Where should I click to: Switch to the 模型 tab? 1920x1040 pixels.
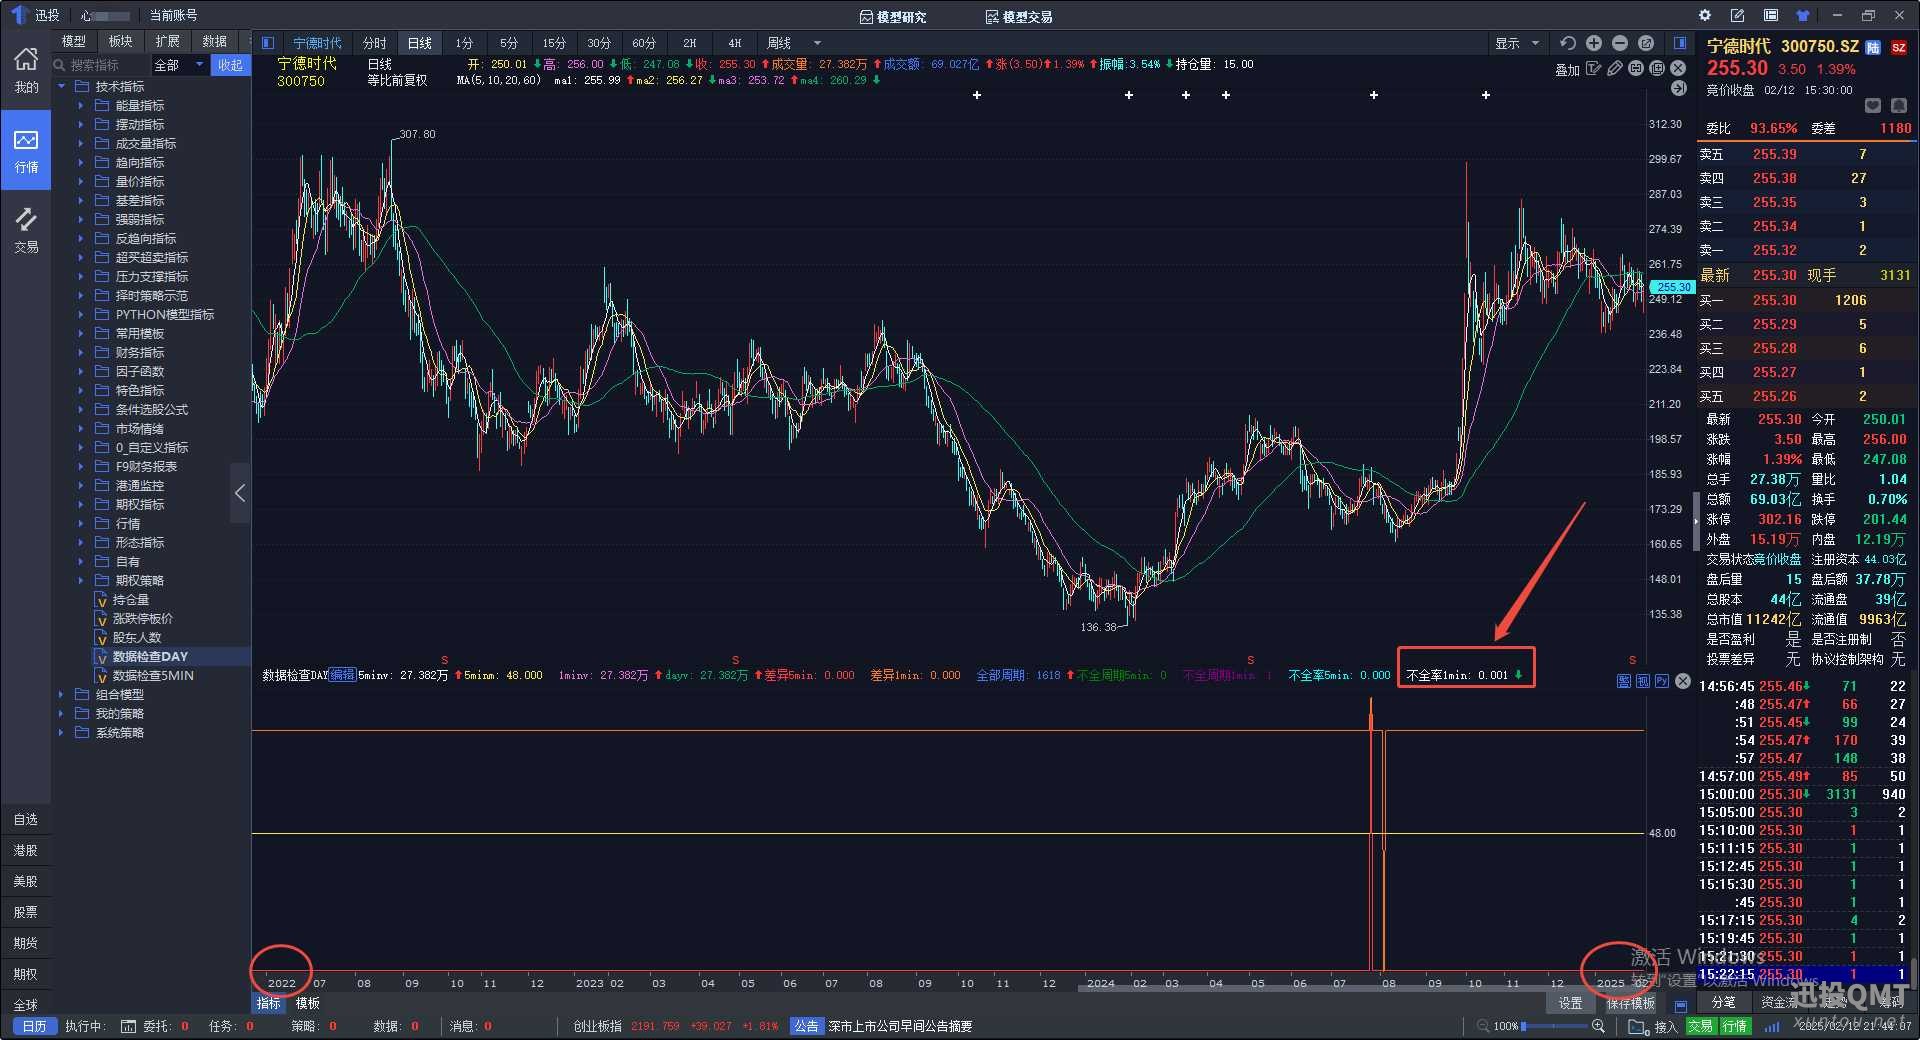(74, 41)
